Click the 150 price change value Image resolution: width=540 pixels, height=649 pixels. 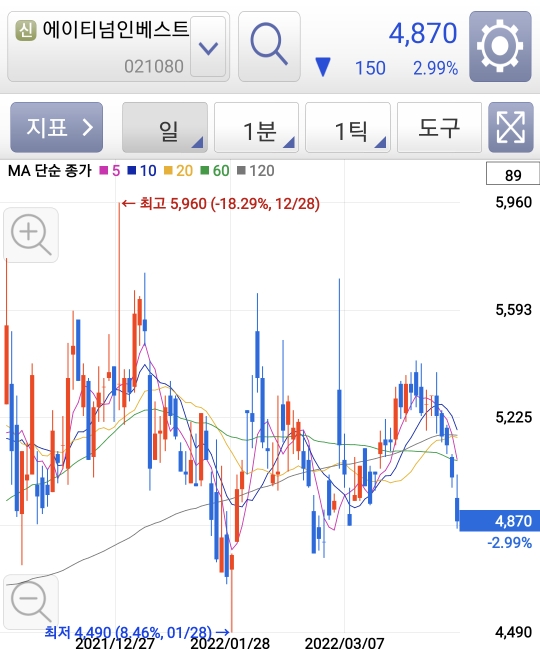[x=370, y=68]
